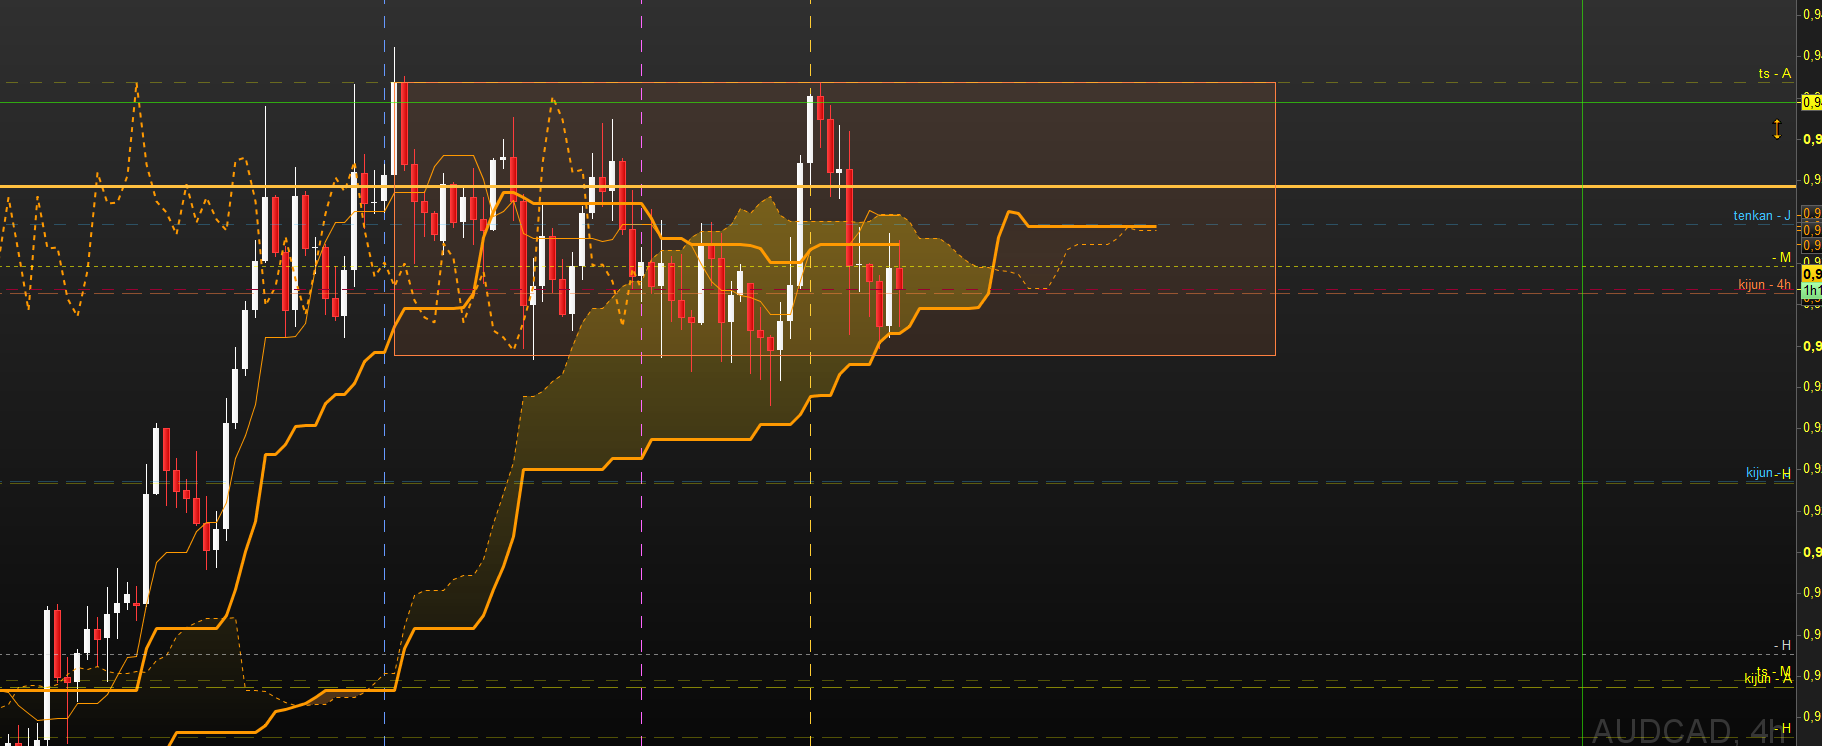1822x746 pixels.
Task: Select the solid green vertical line
Action: (x=1582, y=373)
